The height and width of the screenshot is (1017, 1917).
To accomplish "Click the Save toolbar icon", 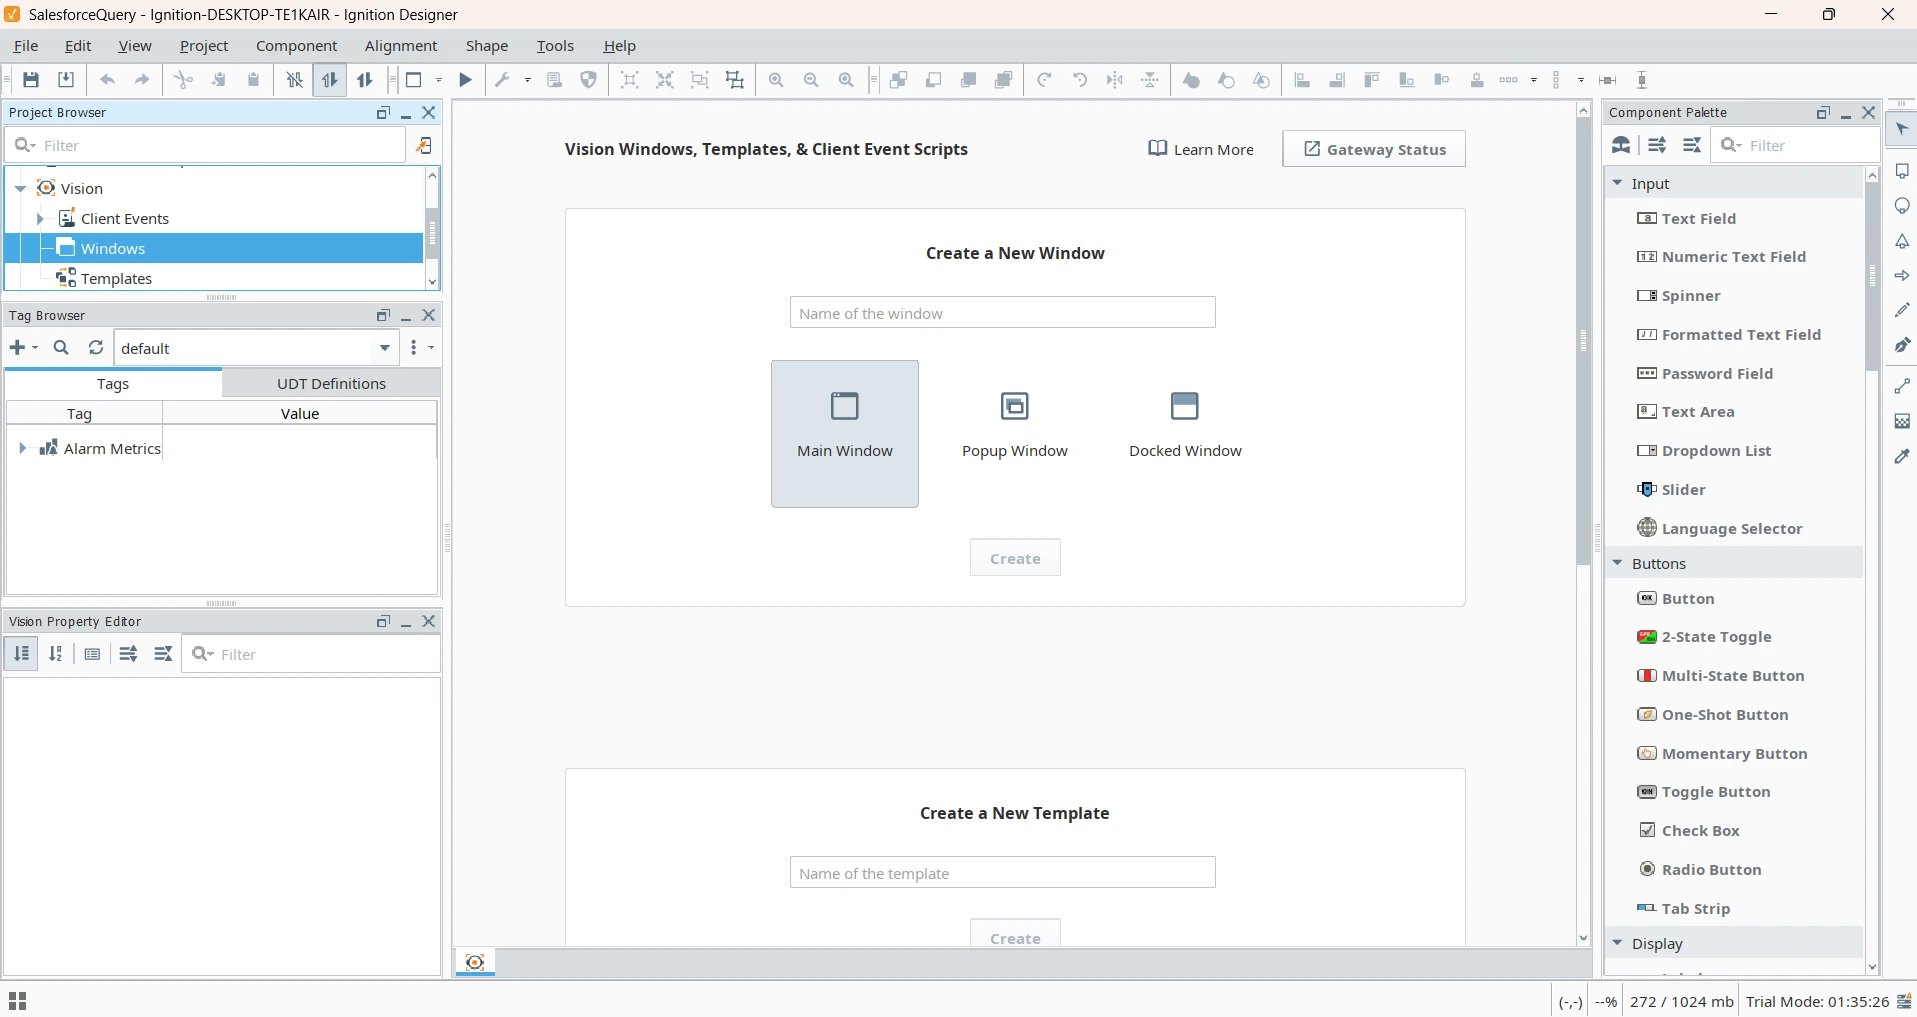I will [x=32, y=80].
